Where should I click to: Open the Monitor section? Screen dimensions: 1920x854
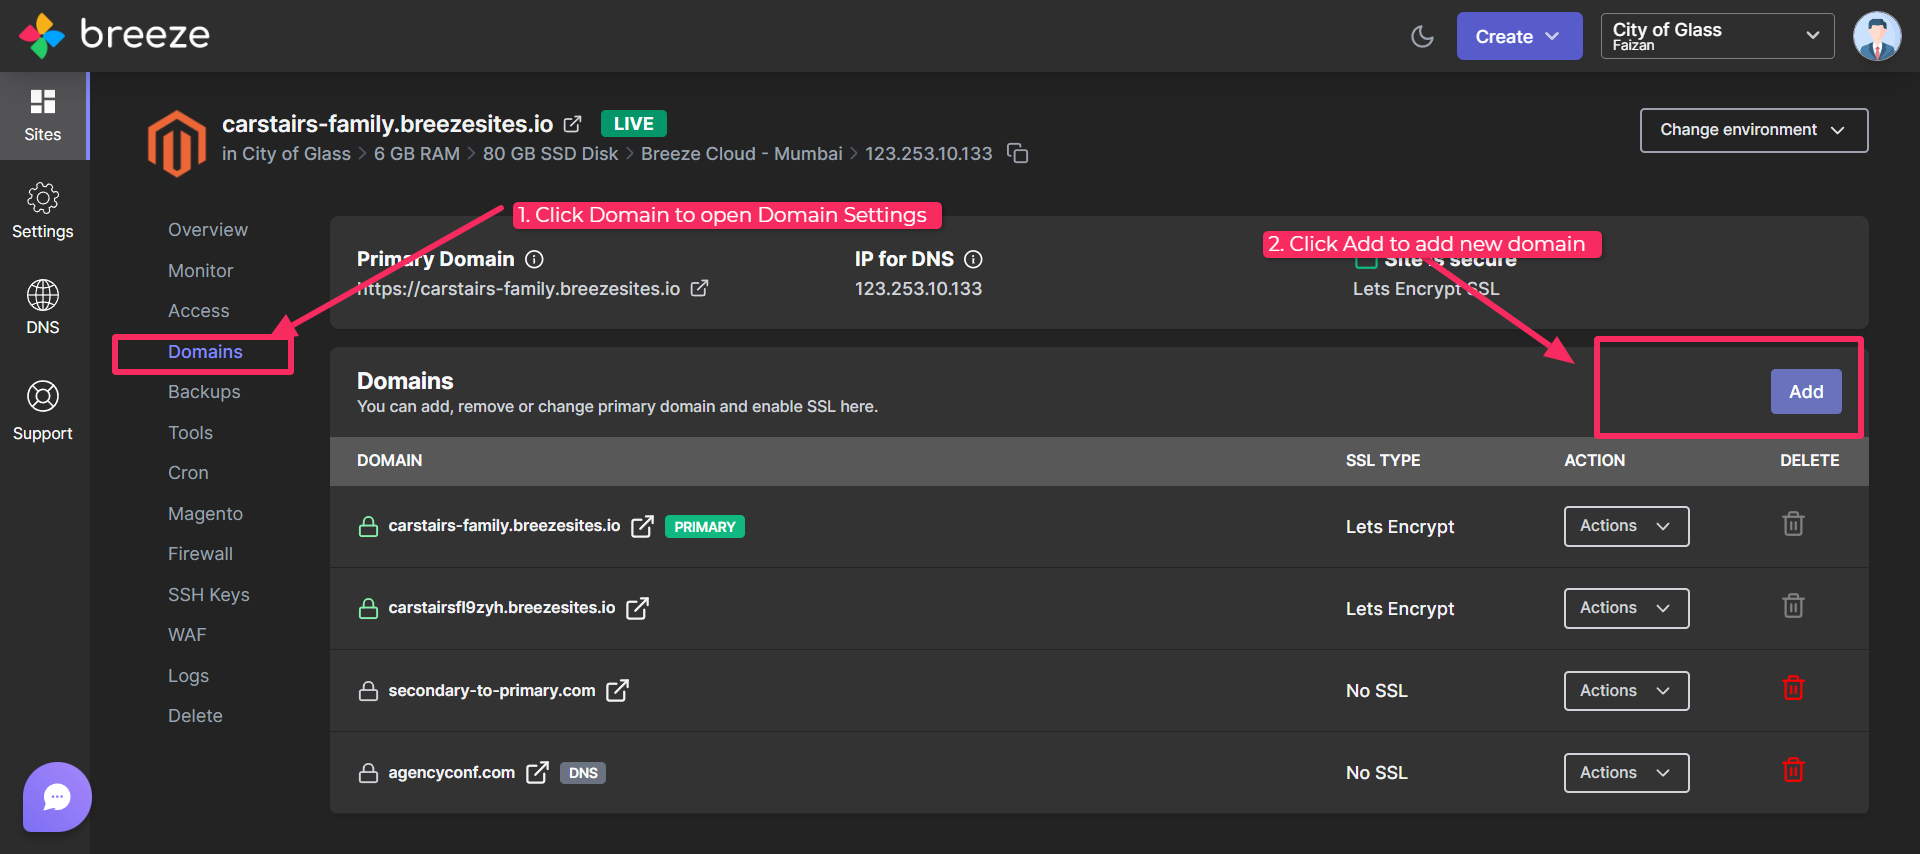pos(200,271)
